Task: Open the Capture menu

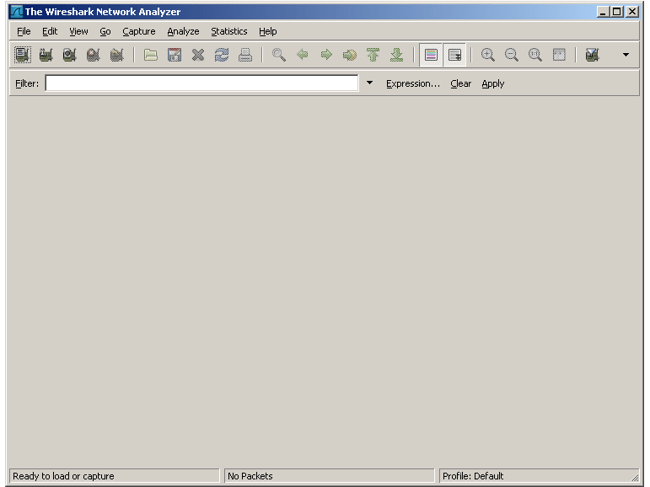Action: pyautogui.click(x=138, y=31)
